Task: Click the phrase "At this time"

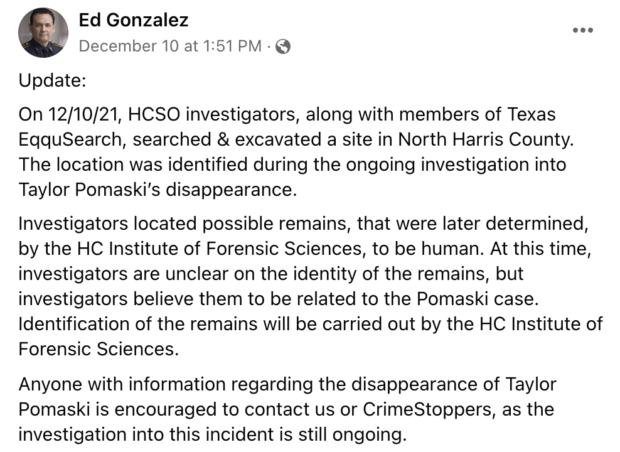Action: [540, 249]
